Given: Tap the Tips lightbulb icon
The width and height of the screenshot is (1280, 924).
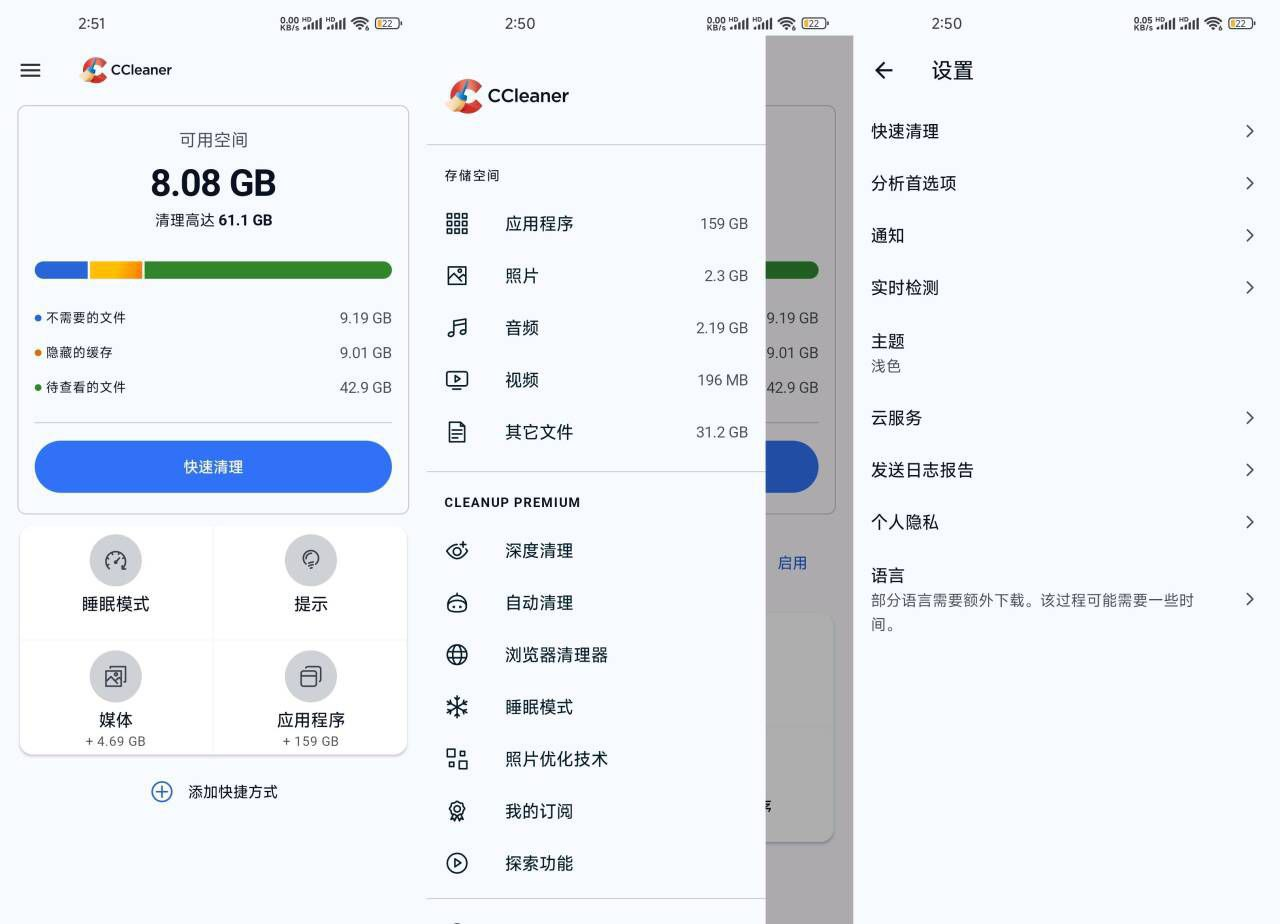Looking at the screenshot, I should (310, 561).
